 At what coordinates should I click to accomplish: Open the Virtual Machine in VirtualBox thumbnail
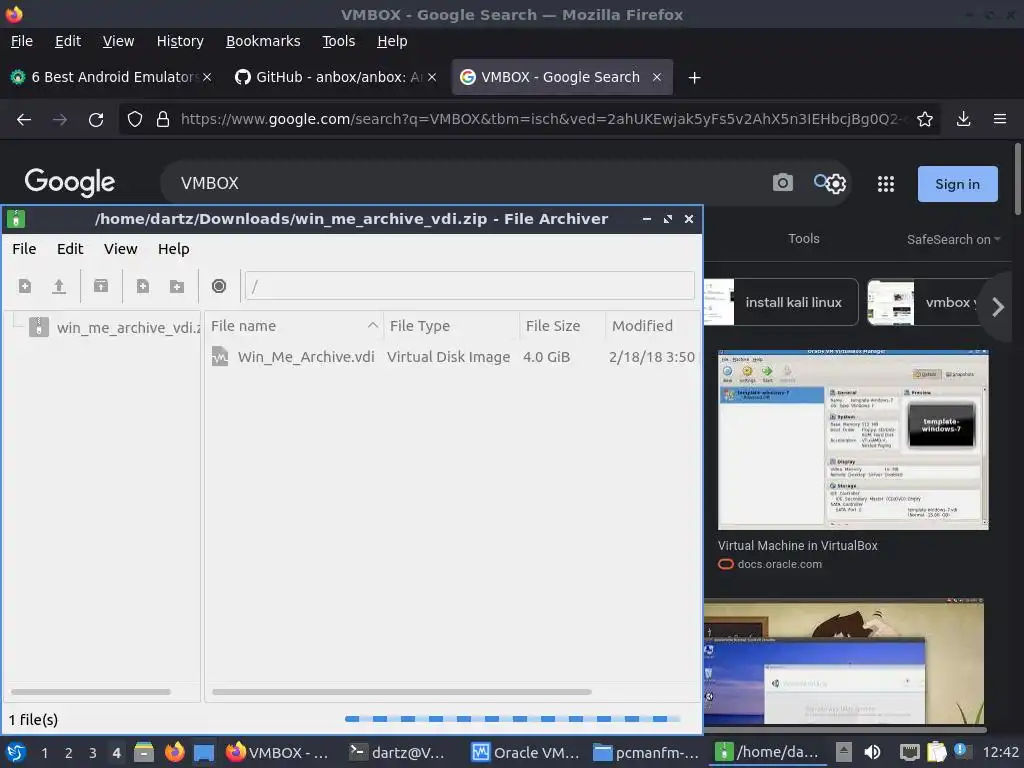pyautogui.click(x=853, y=440)
